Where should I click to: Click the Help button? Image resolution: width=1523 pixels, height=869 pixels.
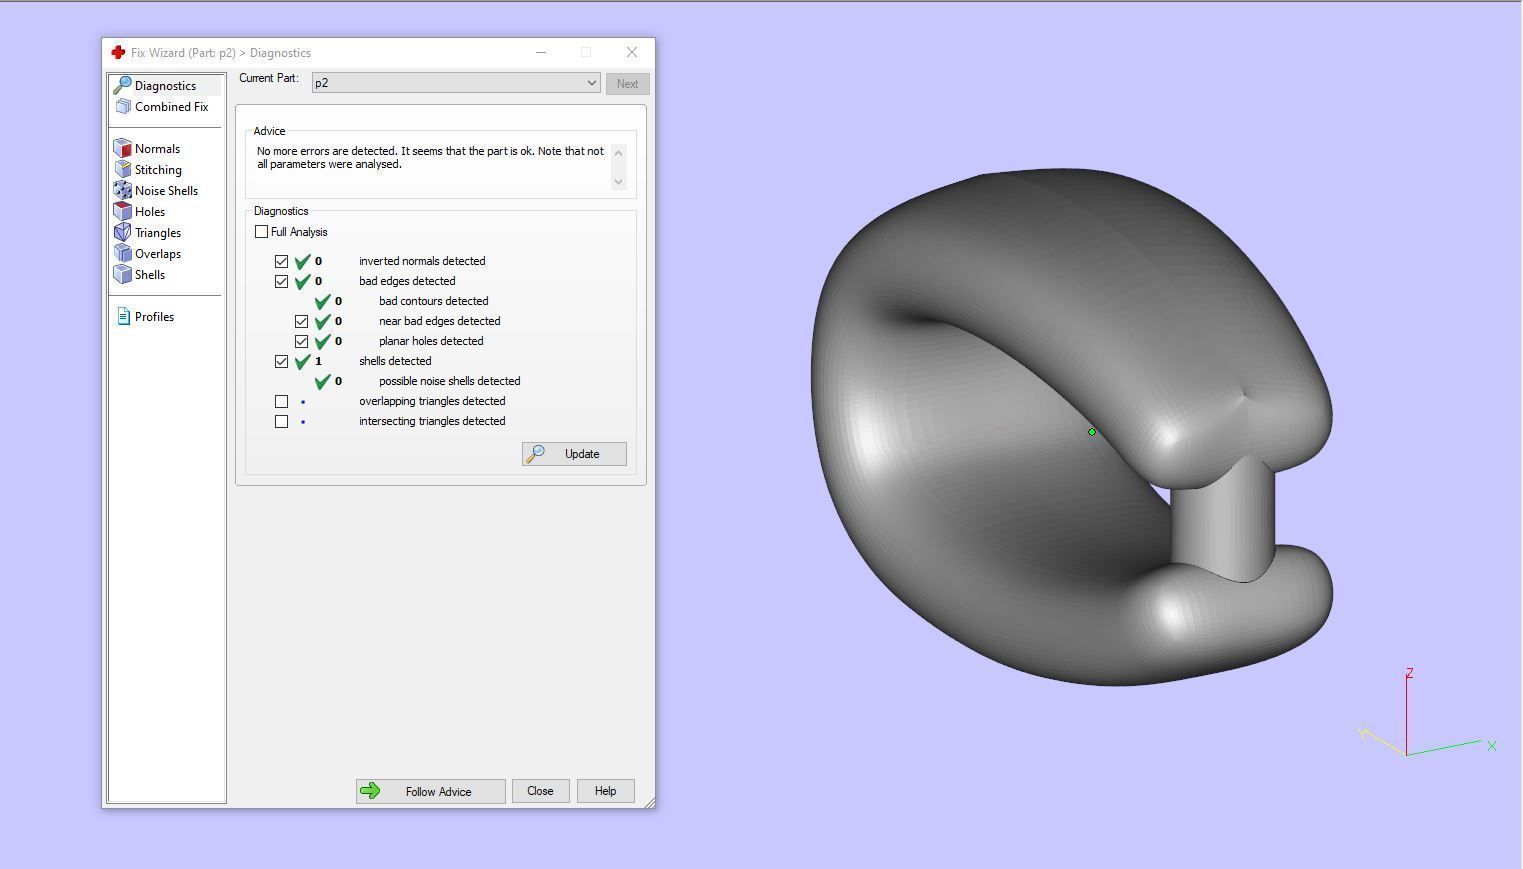coord(605,791)
